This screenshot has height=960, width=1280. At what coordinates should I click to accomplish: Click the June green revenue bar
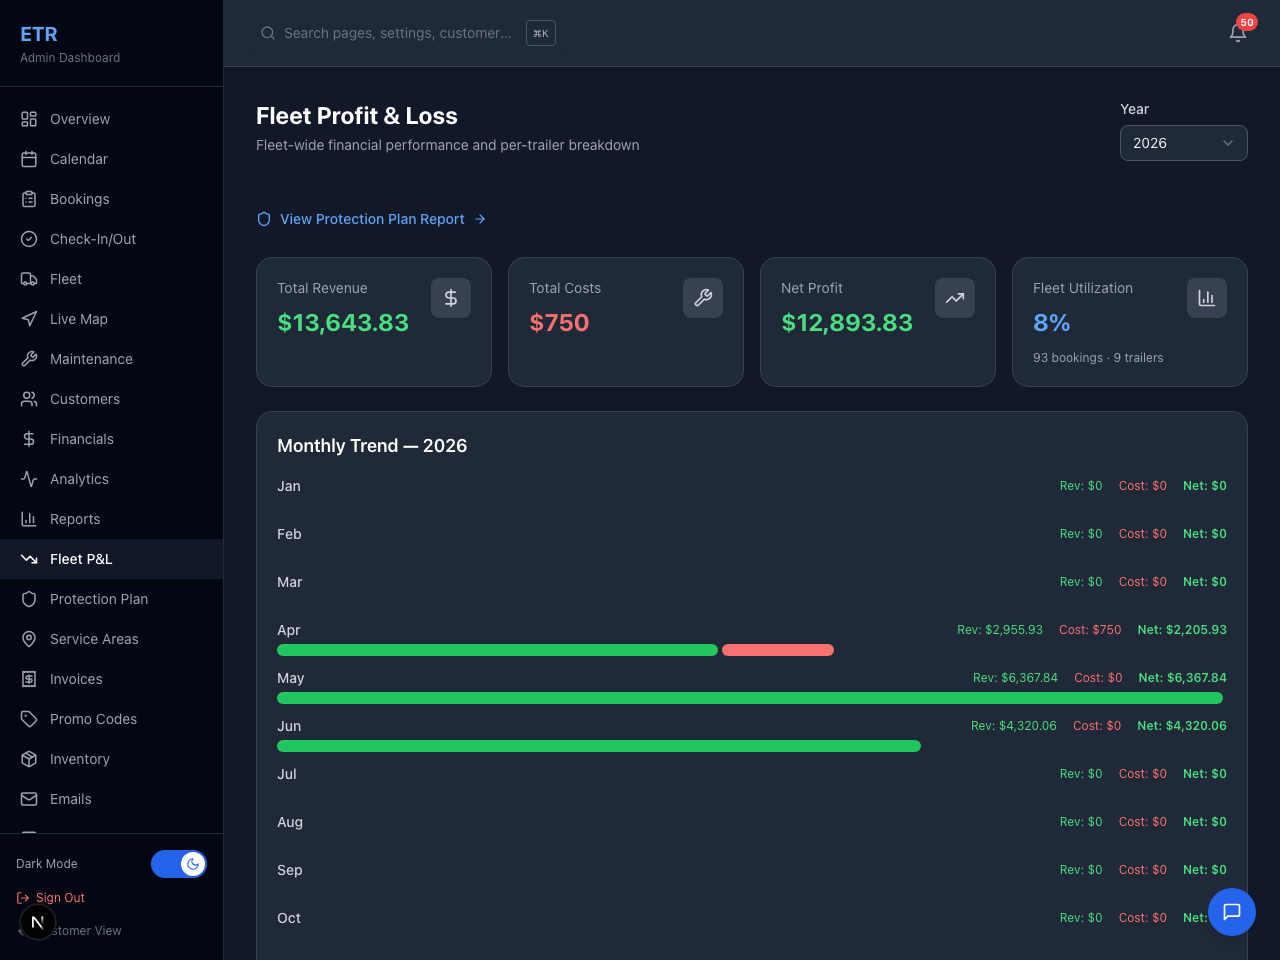pyautogui.click(x=599, y=746)
